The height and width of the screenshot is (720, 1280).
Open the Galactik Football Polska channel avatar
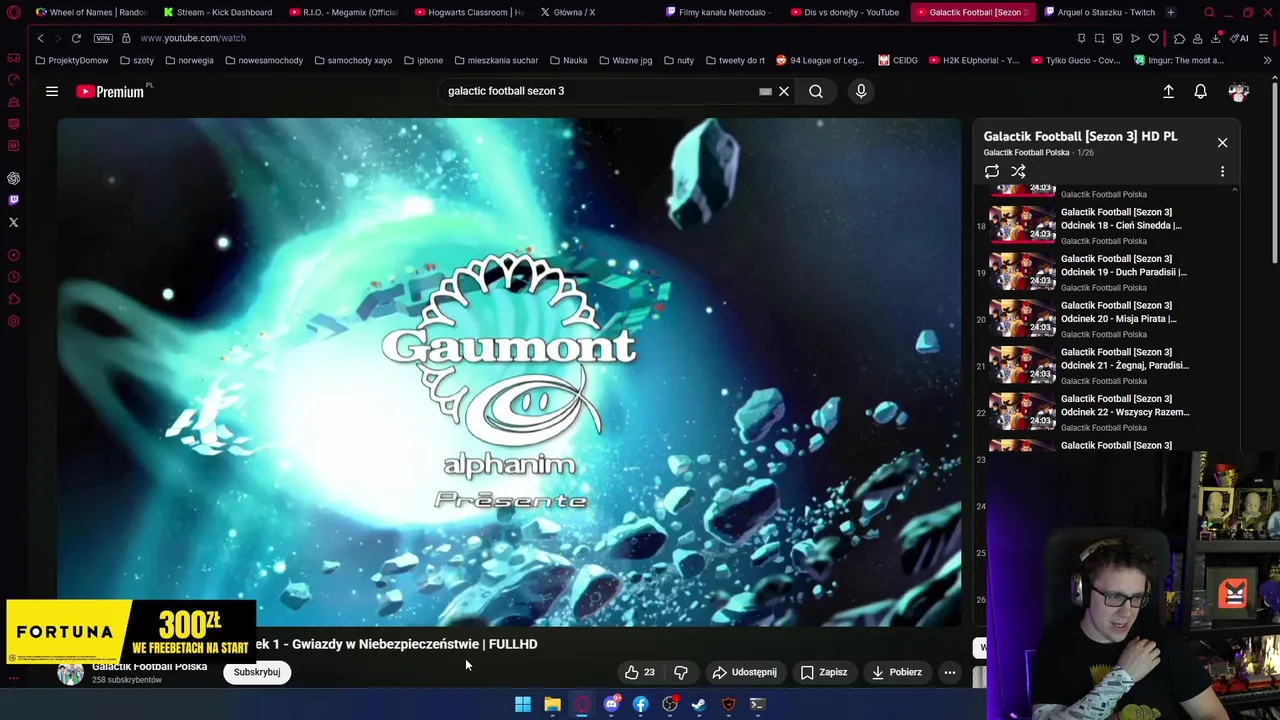(x=70, y=672)
